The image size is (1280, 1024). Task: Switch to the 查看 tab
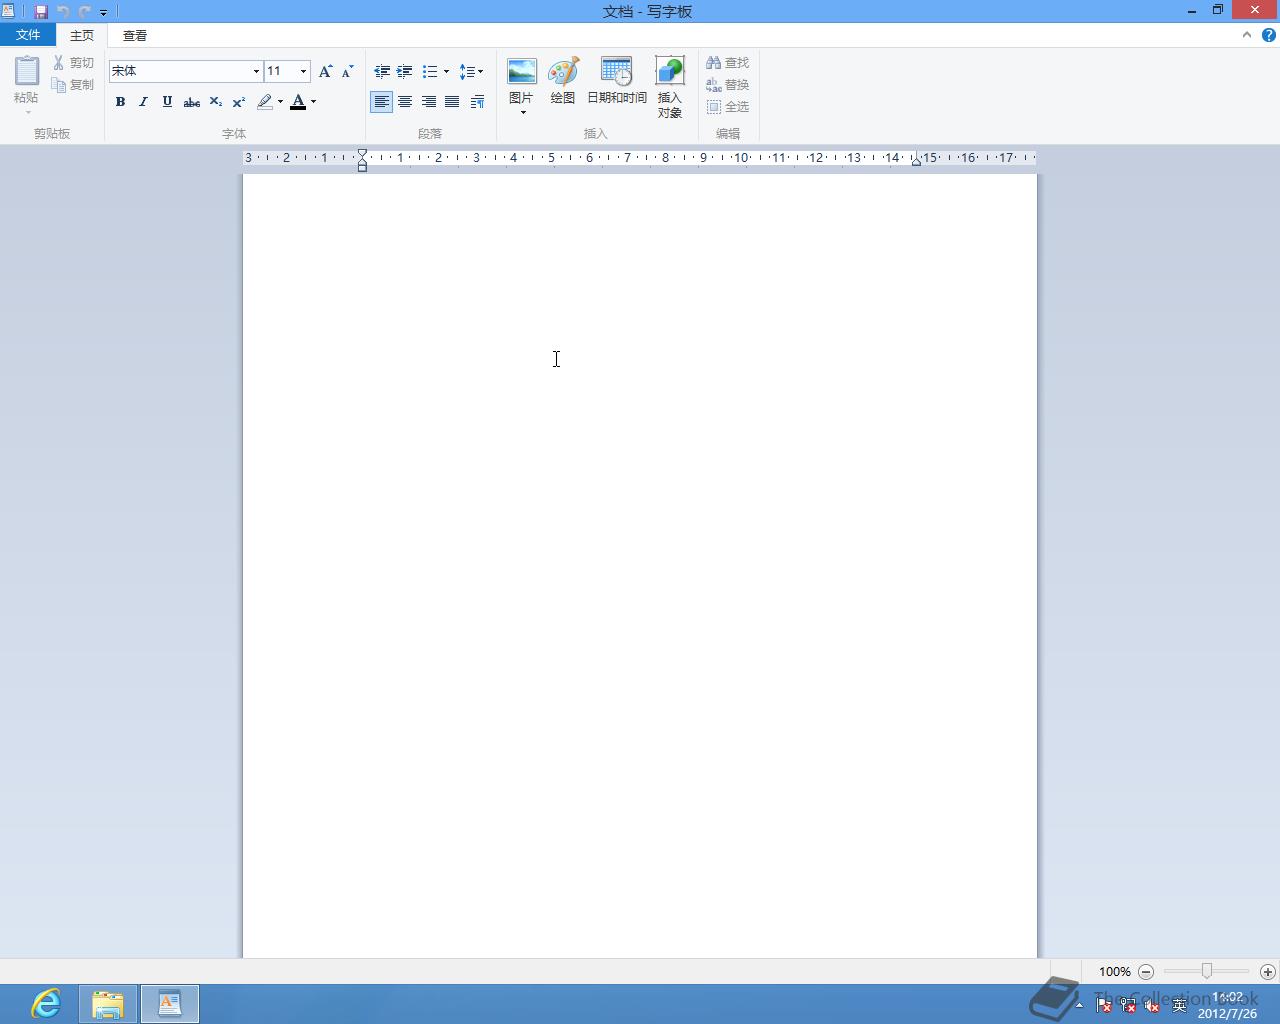[x=135, y=35]
